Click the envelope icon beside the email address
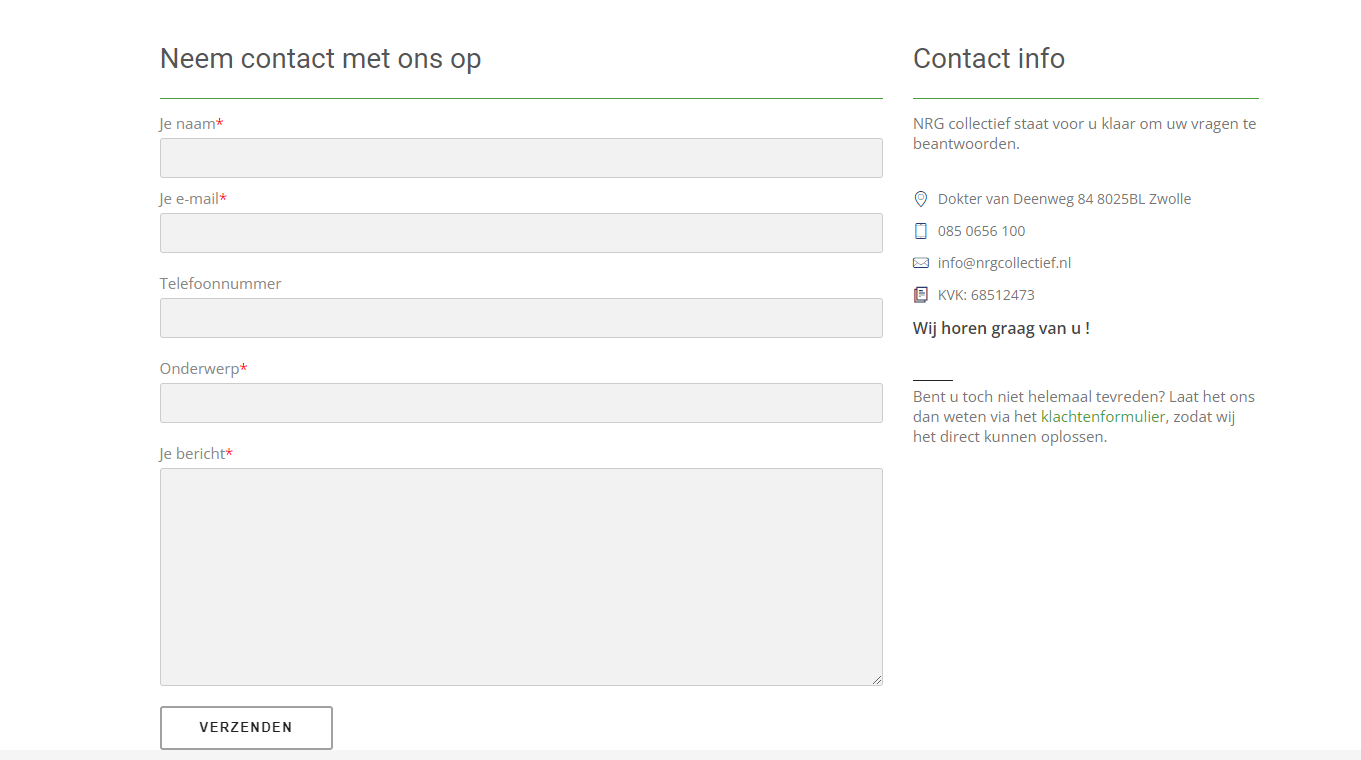 pyautogui.click(x=921, y=263)
